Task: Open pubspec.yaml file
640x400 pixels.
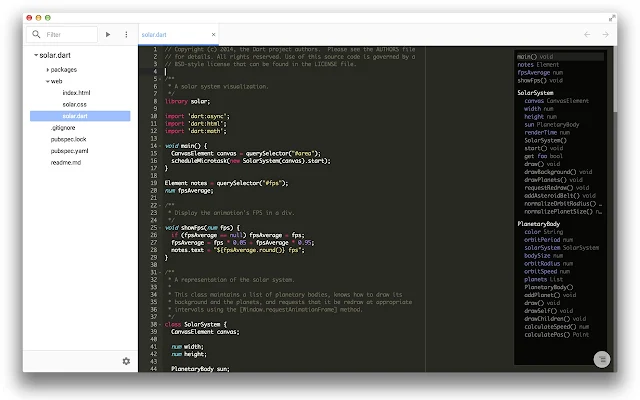Action: pyautogui.click(x=69, y=151)
